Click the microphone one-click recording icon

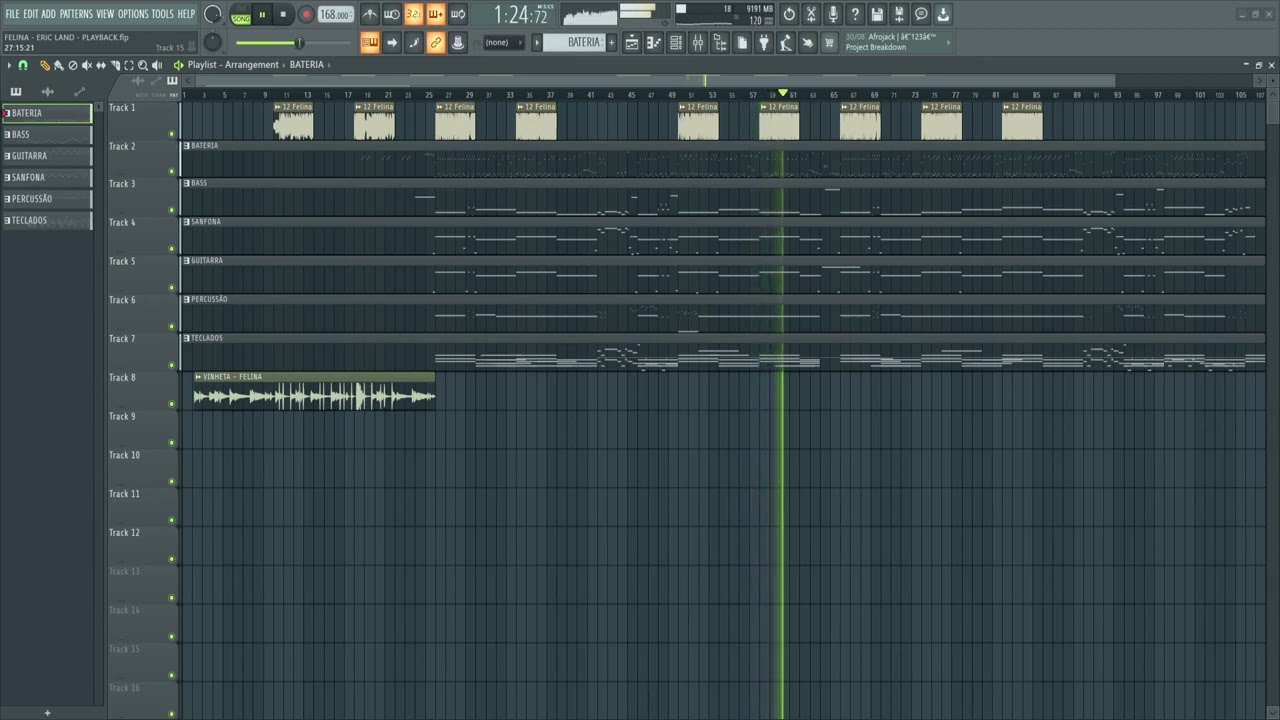pyautogui.click(x=833, y=14)
